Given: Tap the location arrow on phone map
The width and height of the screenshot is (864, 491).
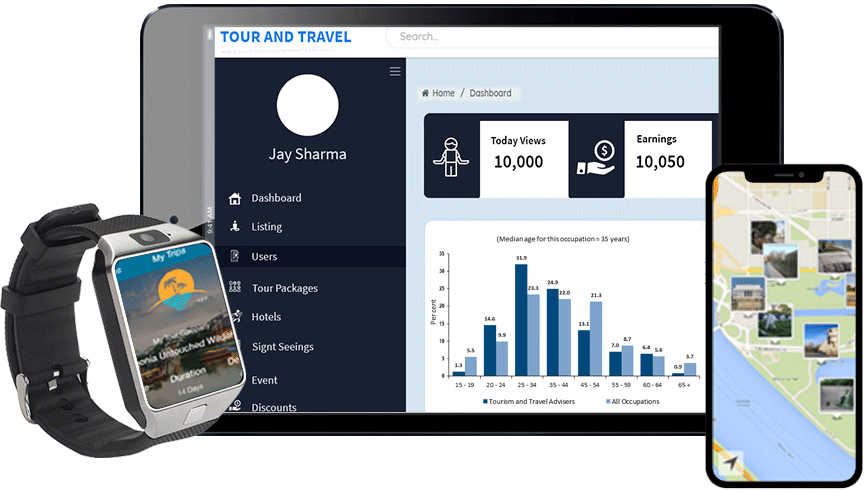Looking at the screenshot, I should click(731, 462).
